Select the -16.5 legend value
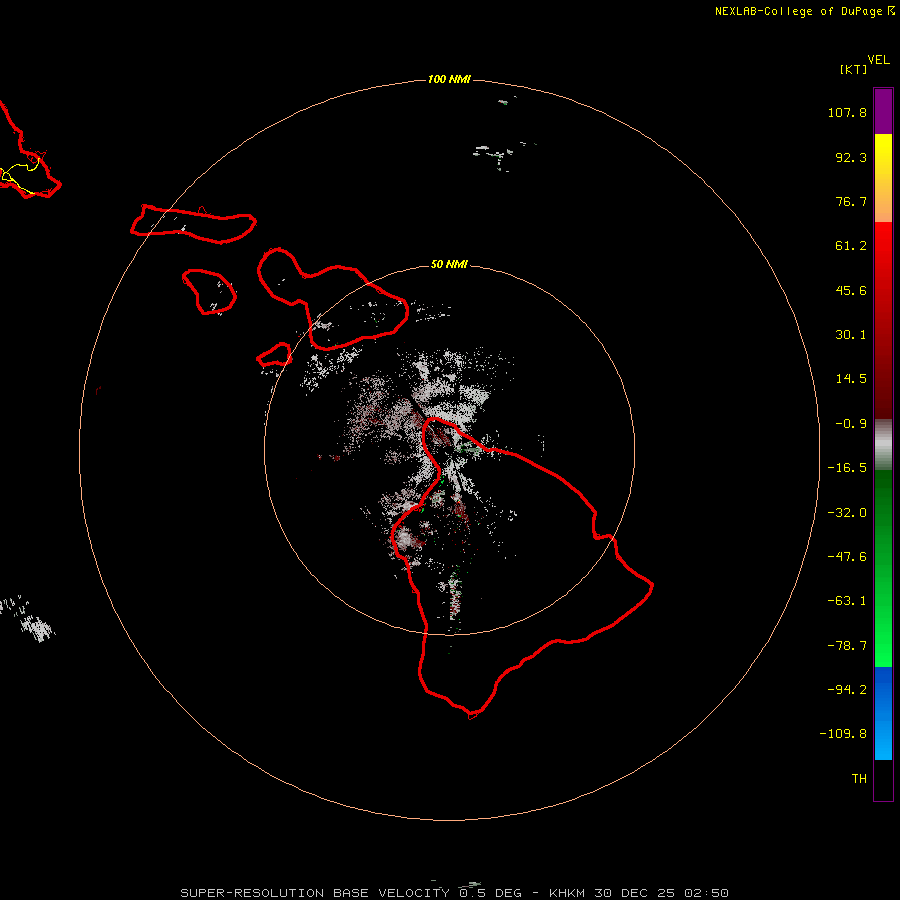Viewport: 900px width, 900px height. coord(847,468)
